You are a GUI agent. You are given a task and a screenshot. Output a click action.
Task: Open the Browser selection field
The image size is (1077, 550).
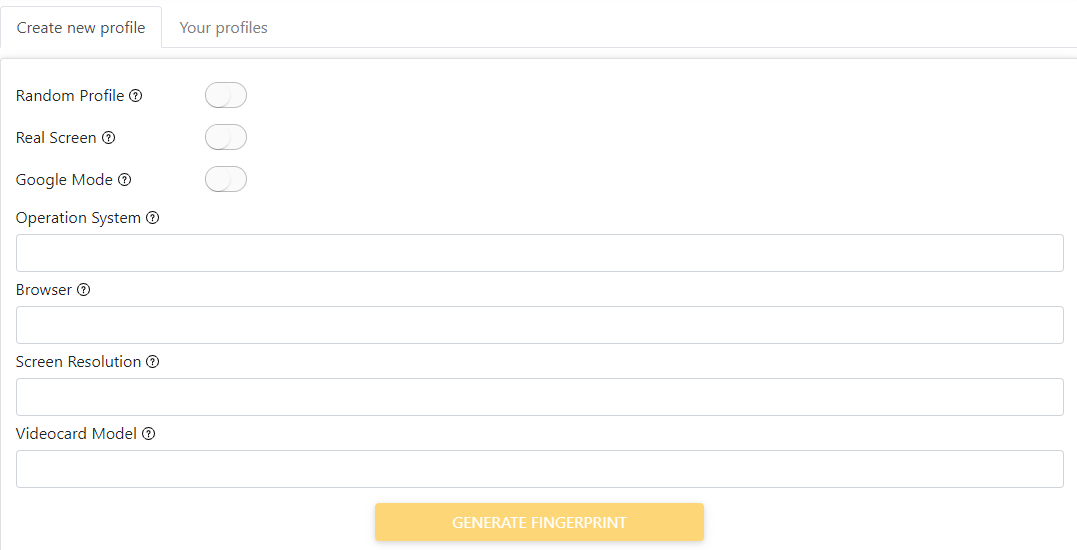pos(540,325)
